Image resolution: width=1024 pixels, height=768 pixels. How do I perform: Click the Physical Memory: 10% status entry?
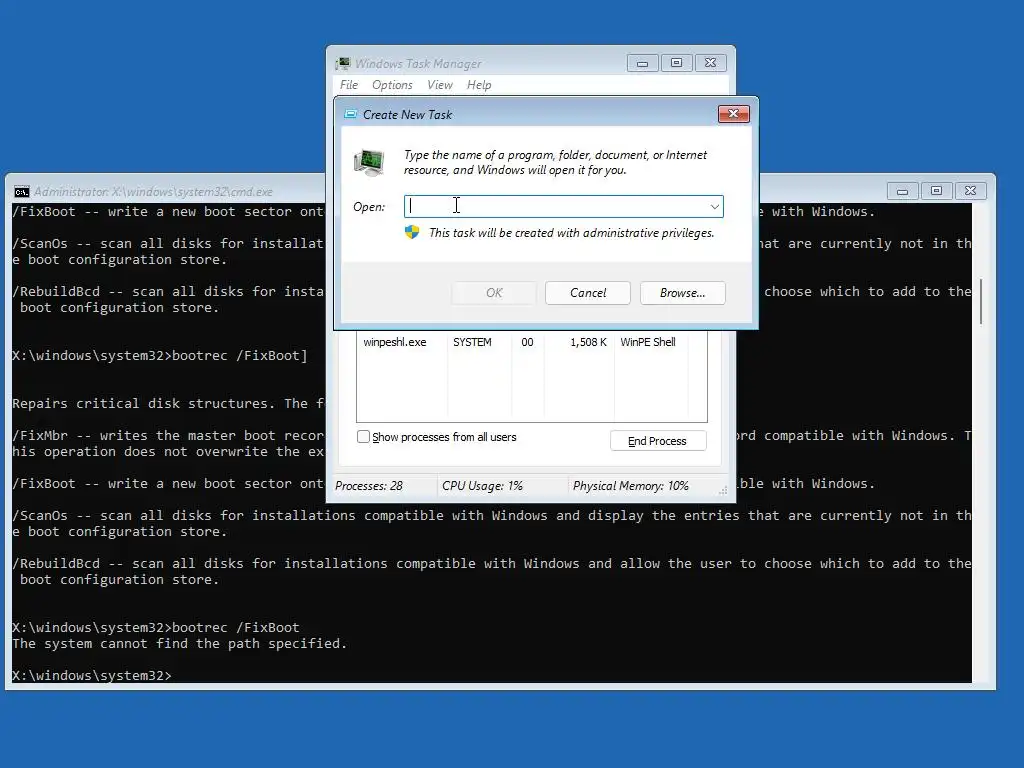[x=631, y=486]
